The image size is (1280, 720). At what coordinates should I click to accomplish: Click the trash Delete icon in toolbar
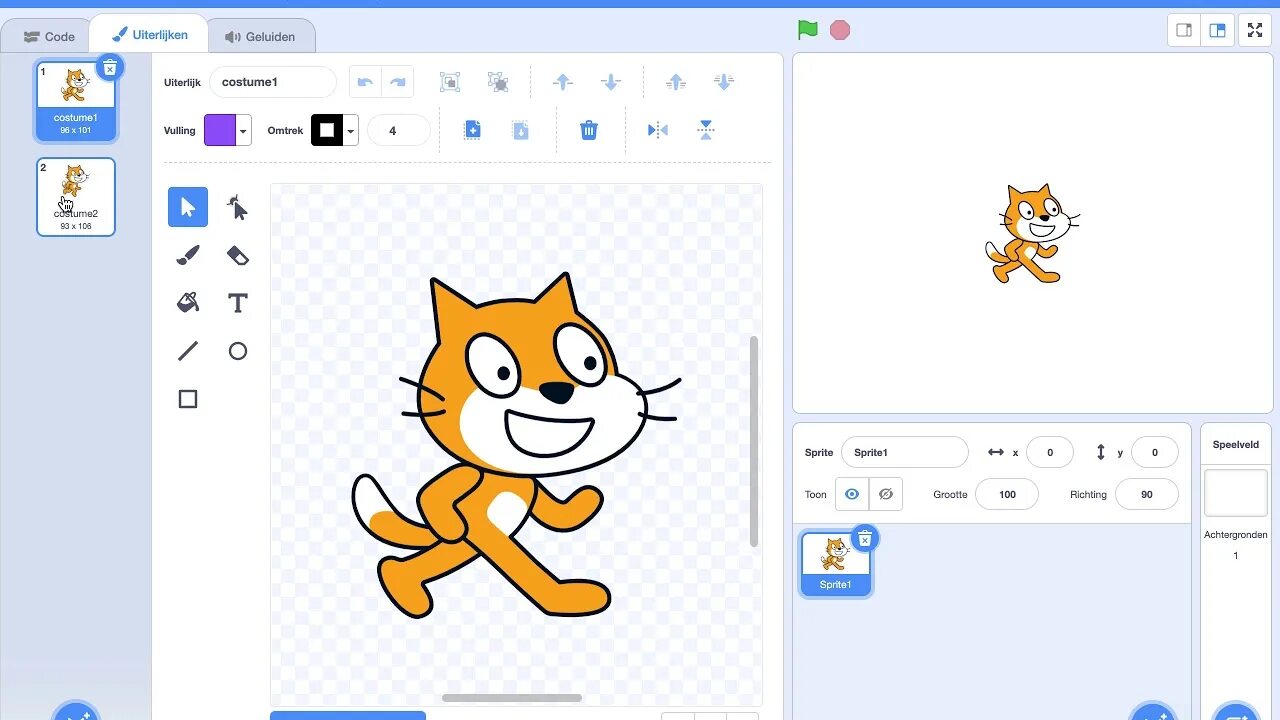[589, 130]
